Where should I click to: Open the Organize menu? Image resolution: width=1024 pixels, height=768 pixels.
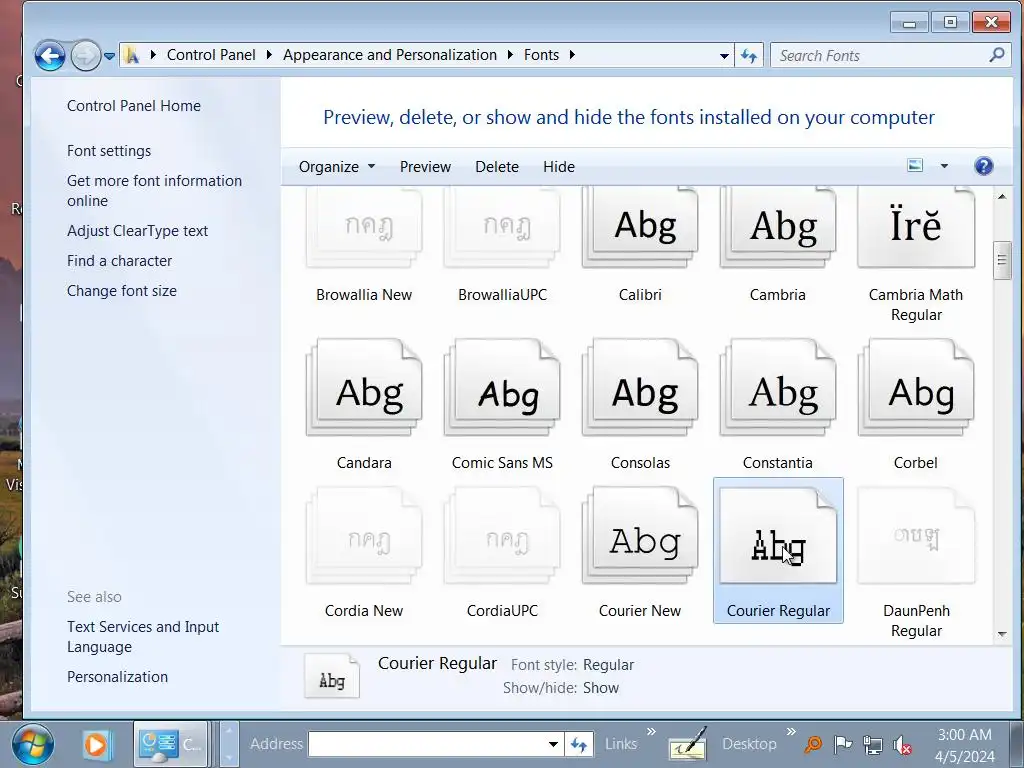(x=337, y=167)
